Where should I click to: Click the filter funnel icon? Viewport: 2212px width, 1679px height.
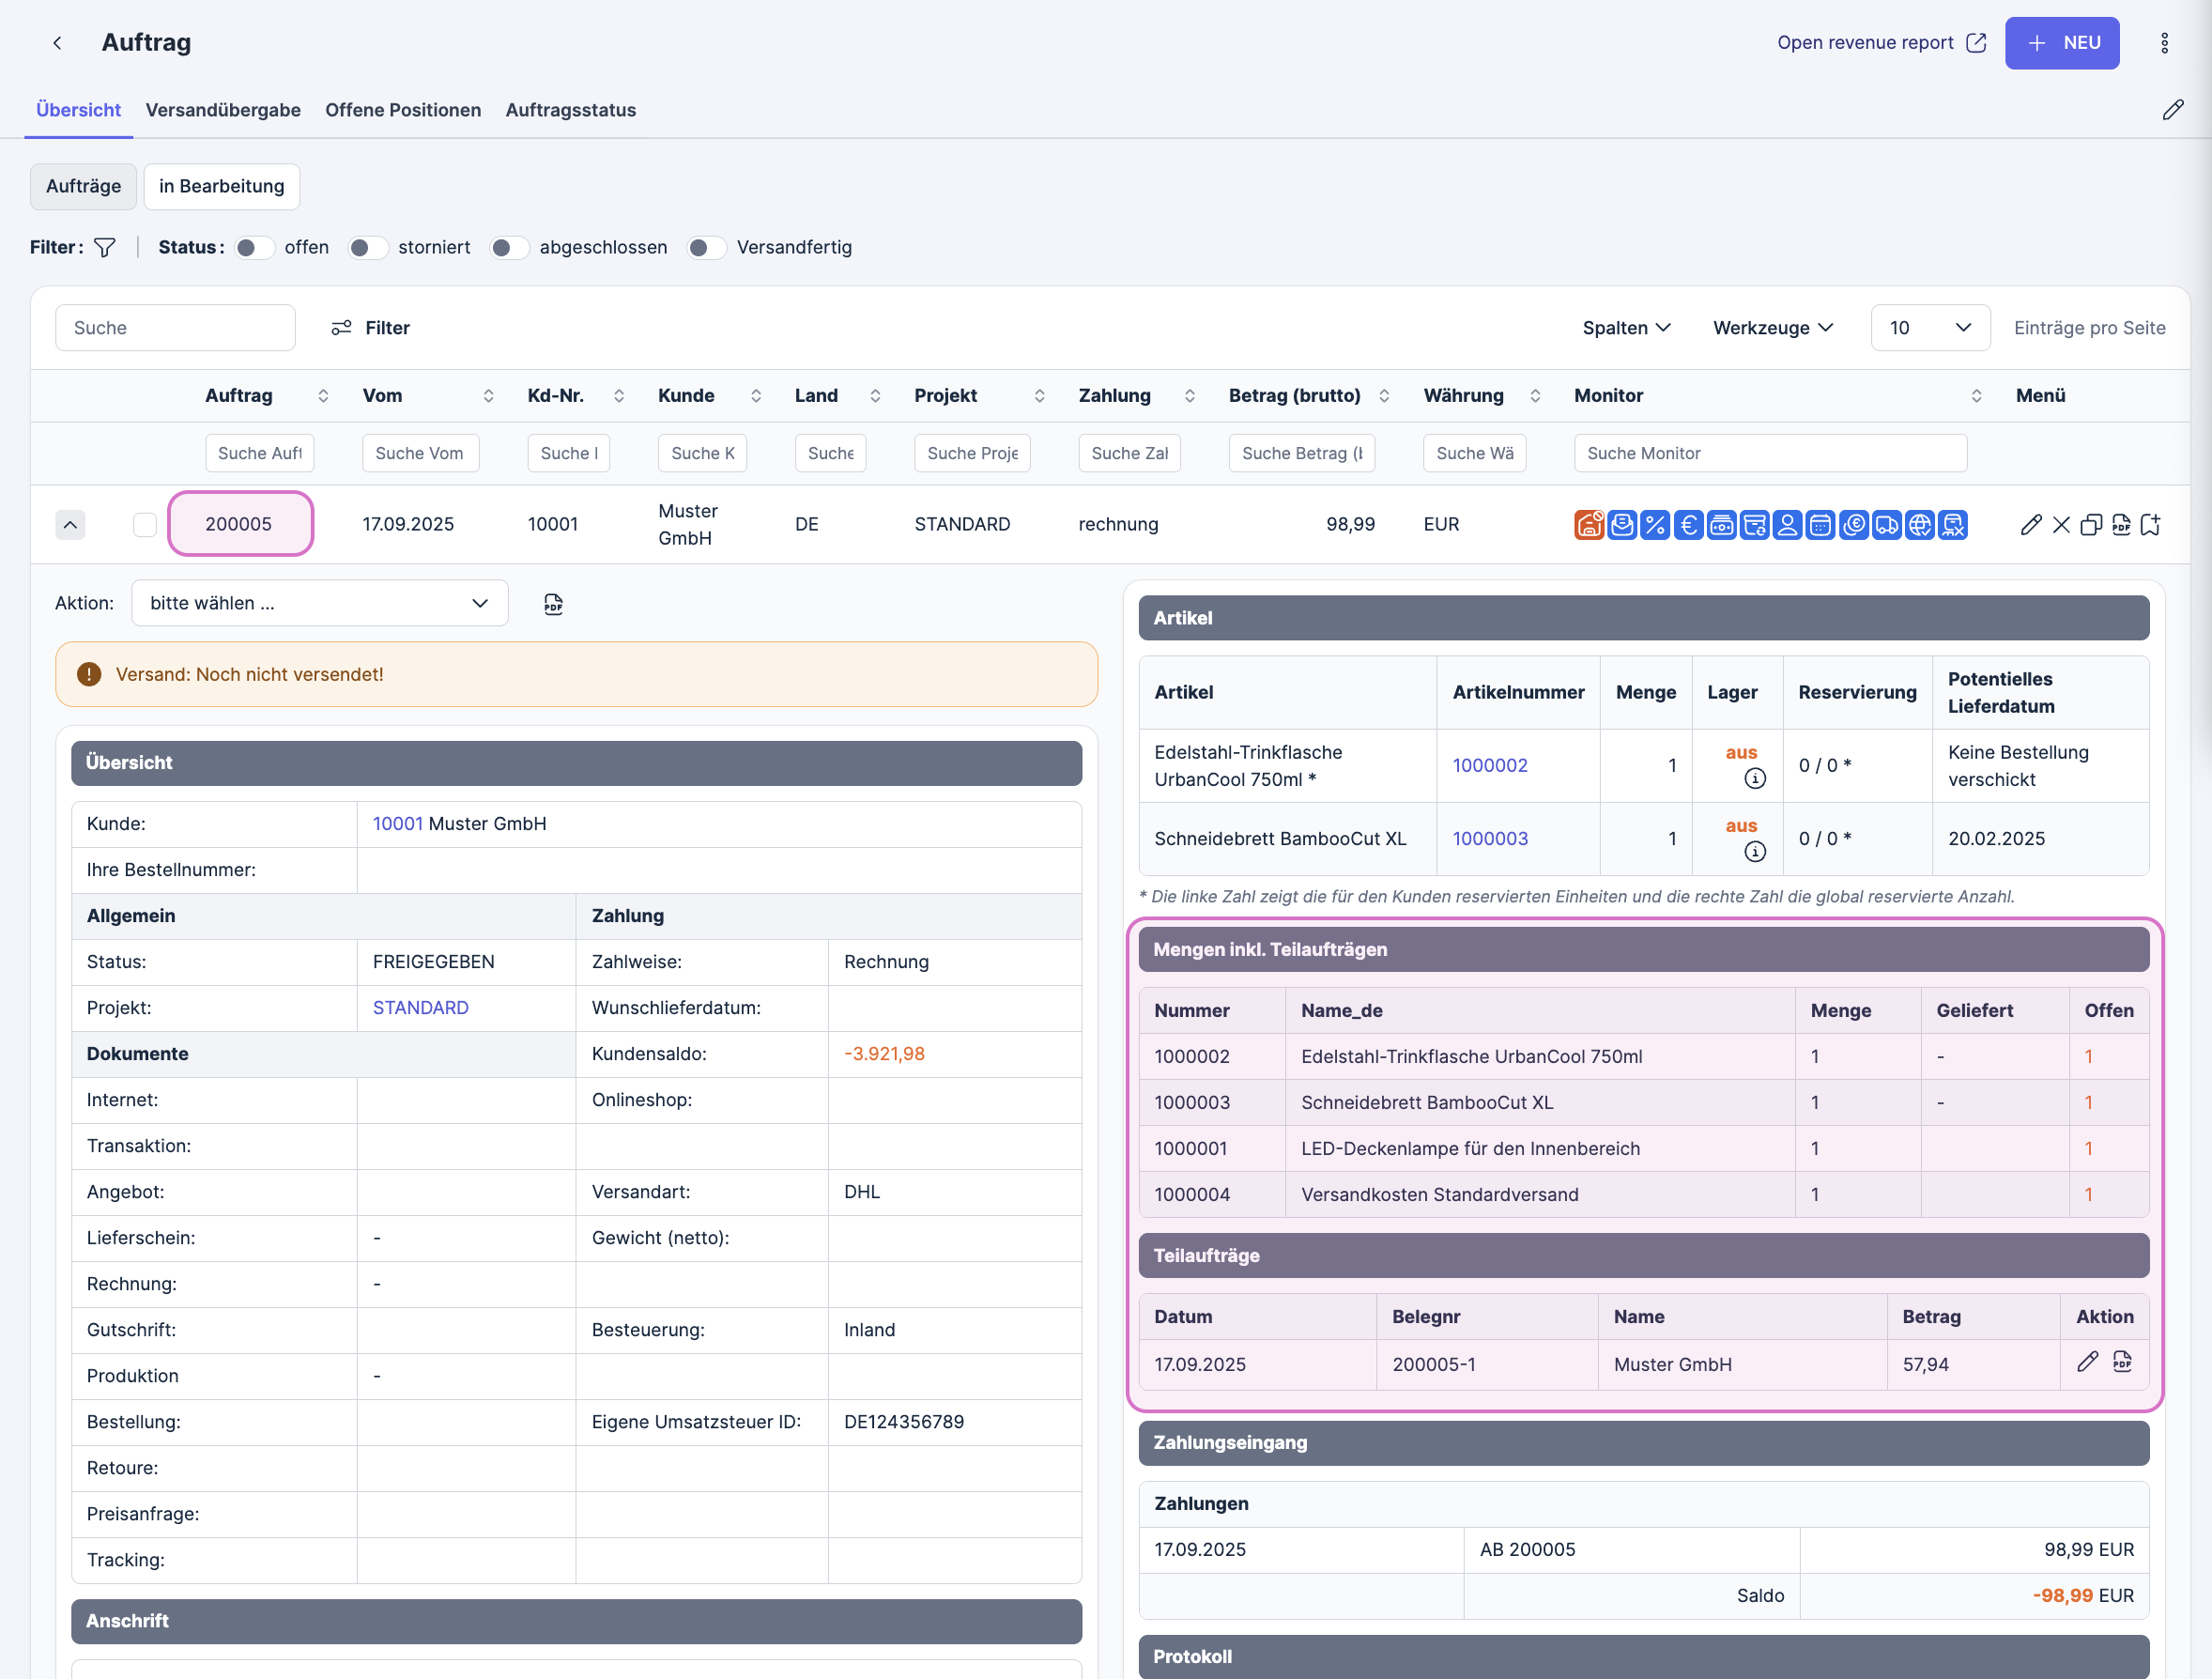(x=104, y=247)
